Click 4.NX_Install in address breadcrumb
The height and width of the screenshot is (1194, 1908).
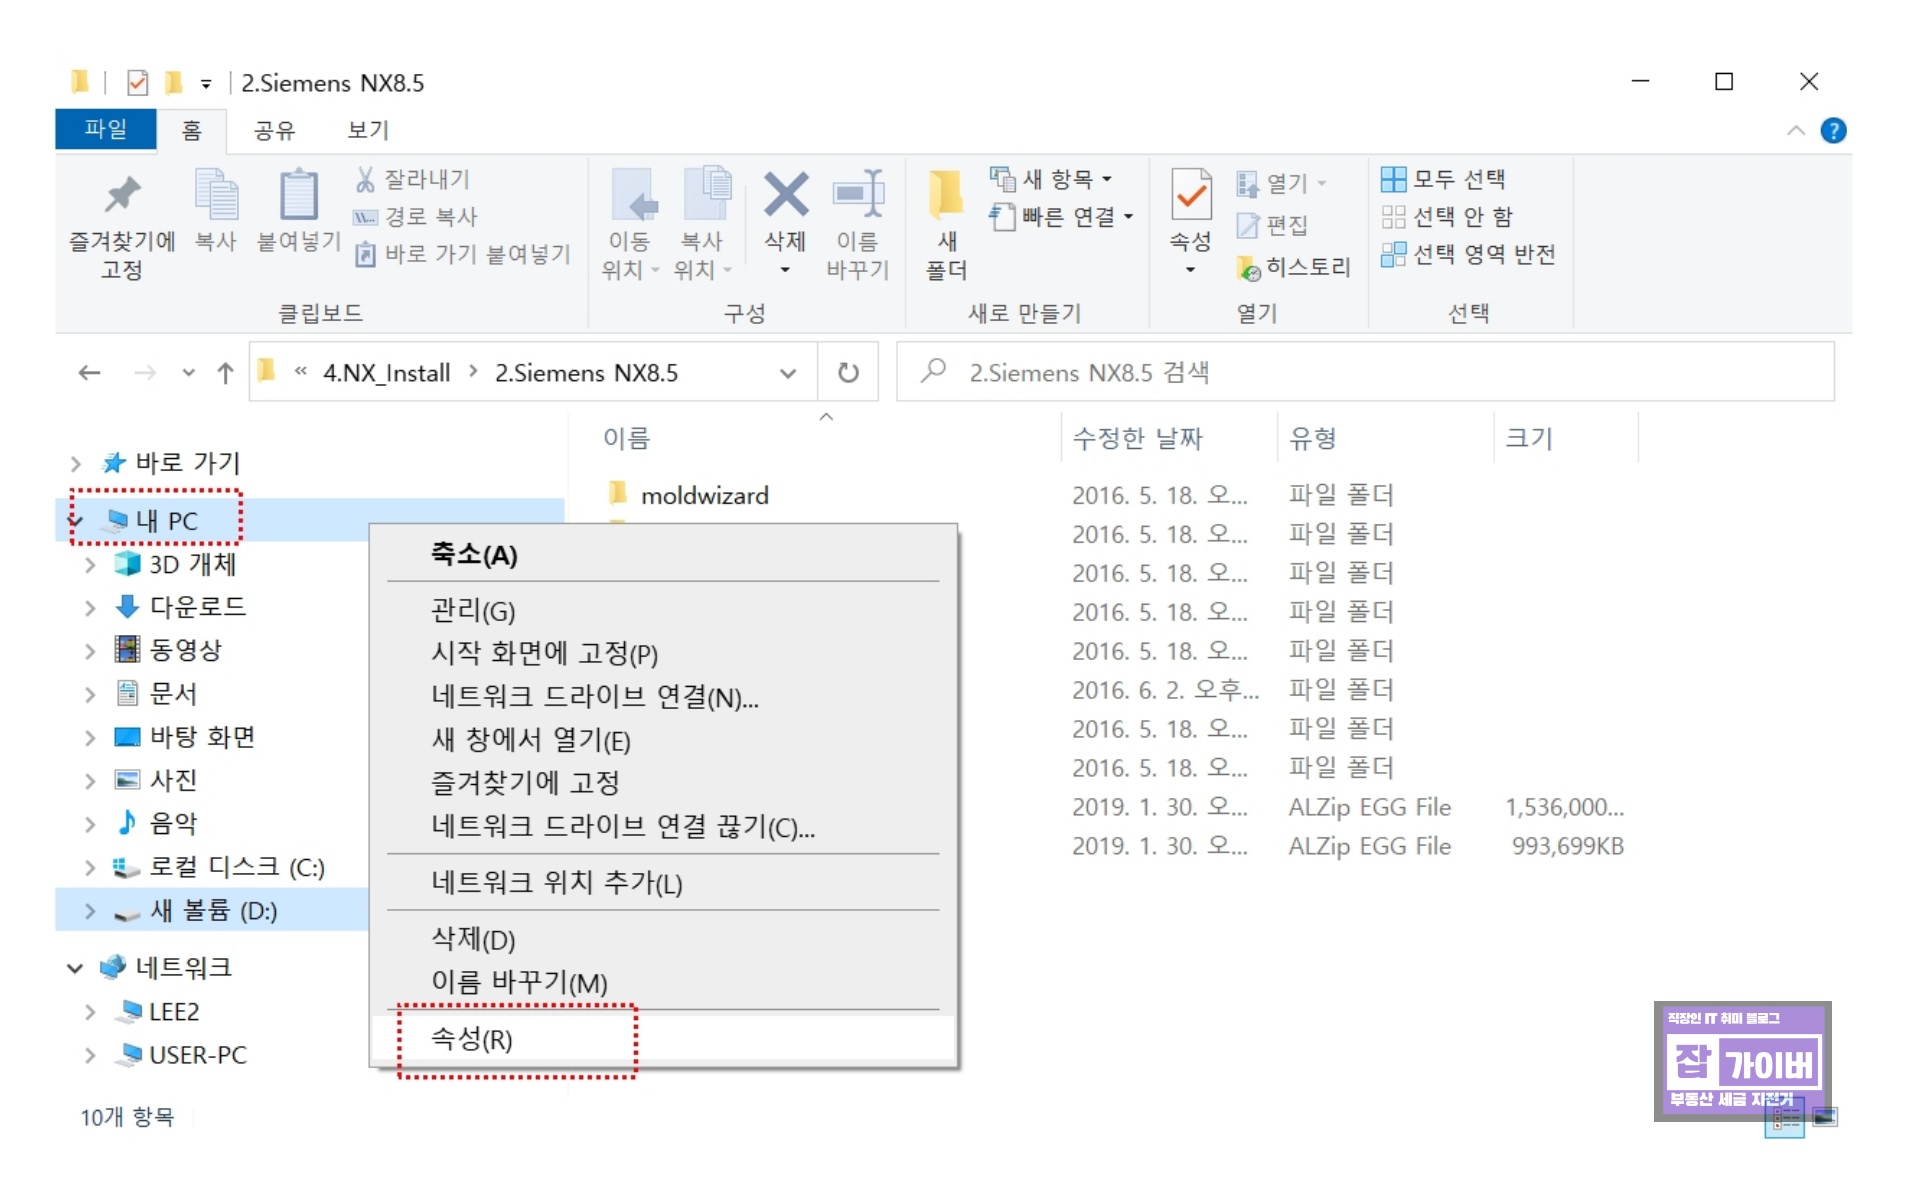pyautogui.click(x=386, y=373)
